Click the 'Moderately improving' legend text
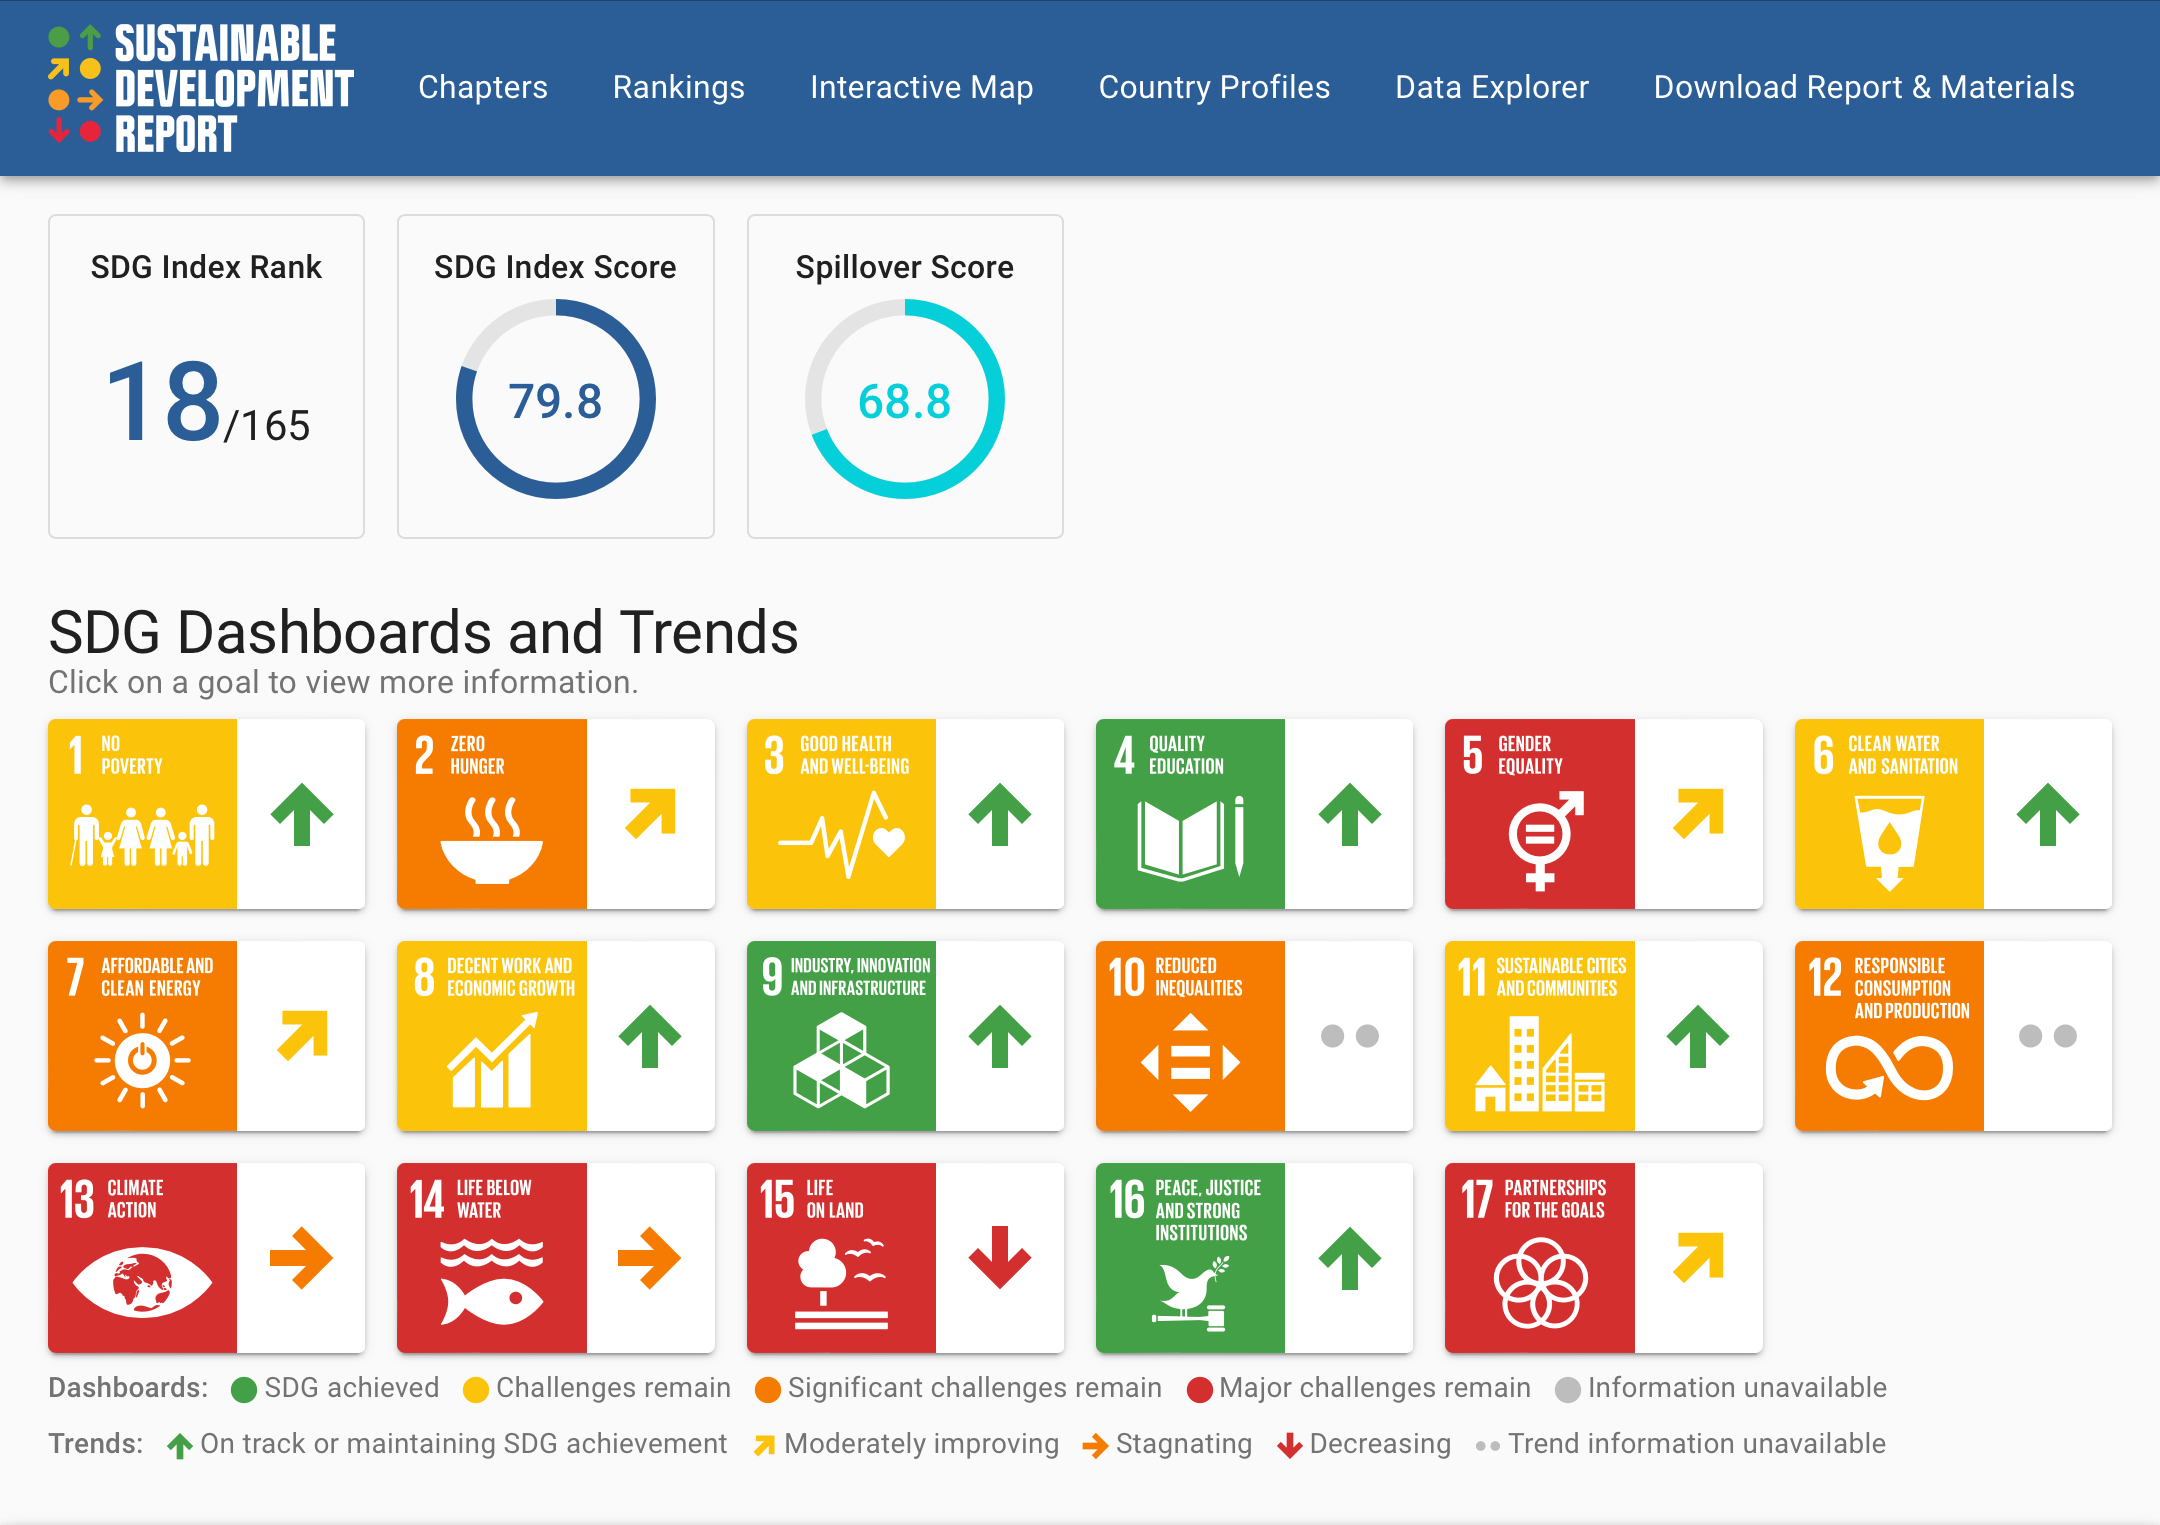Screen dimensions: 2160x1525 pos(921,1444)
